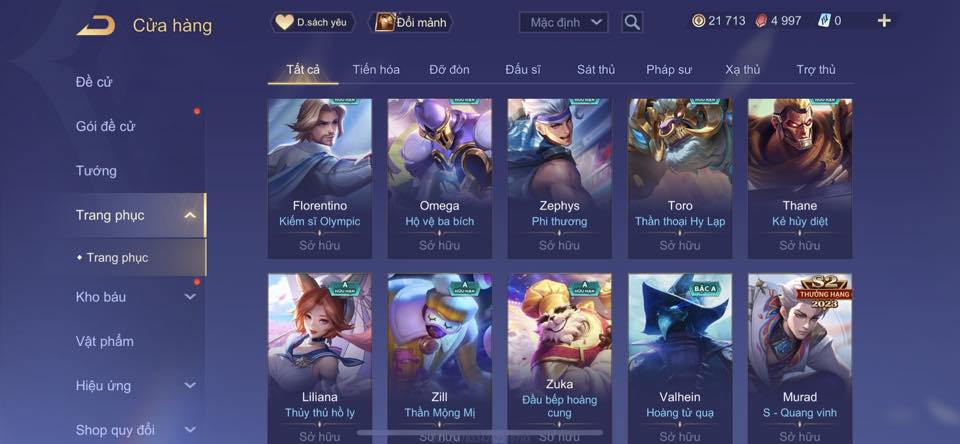Open the D.sách yêu wishlist heart
This screenshot has width=960, height=444.
[284, 23]
